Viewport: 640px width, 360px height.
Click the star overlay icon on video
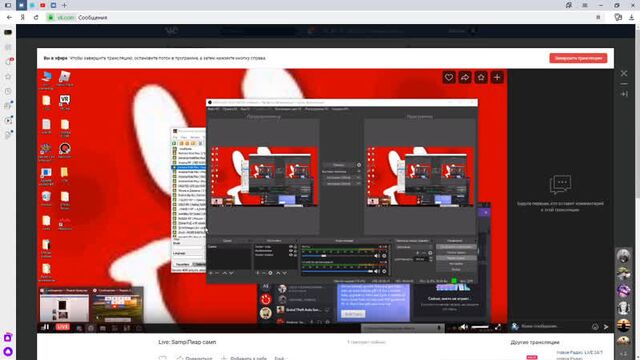click(481, 77)
